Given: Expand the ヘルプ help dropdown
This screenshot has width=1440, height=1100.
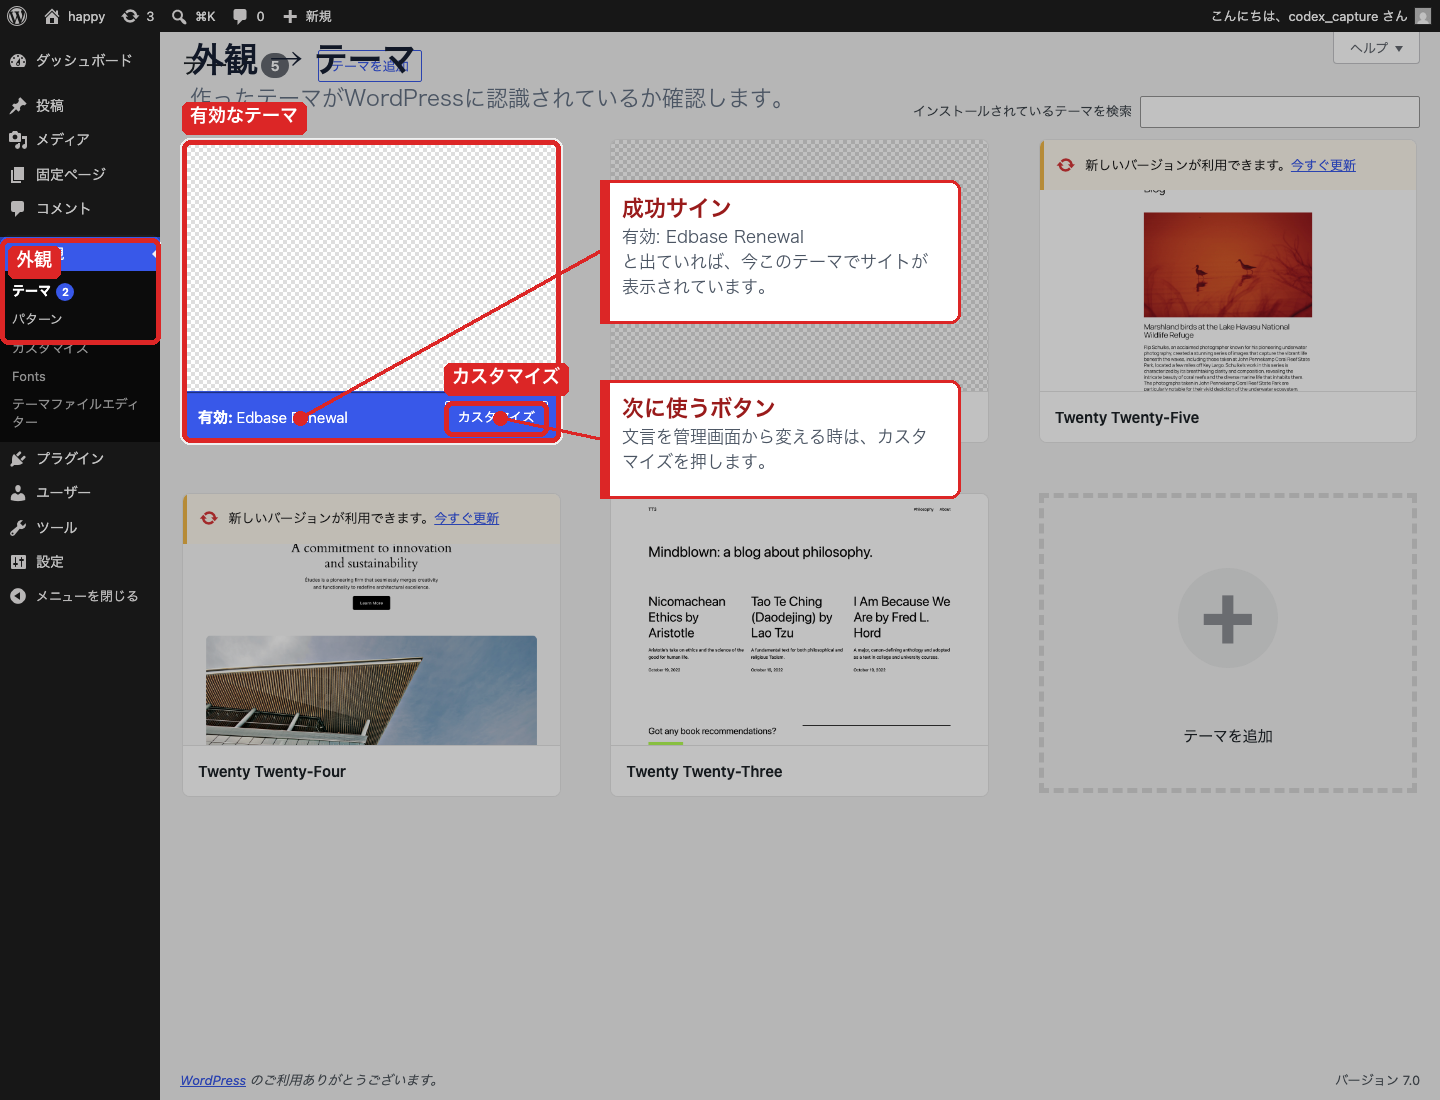Looking at the screenshot, I should point(1377,47).
